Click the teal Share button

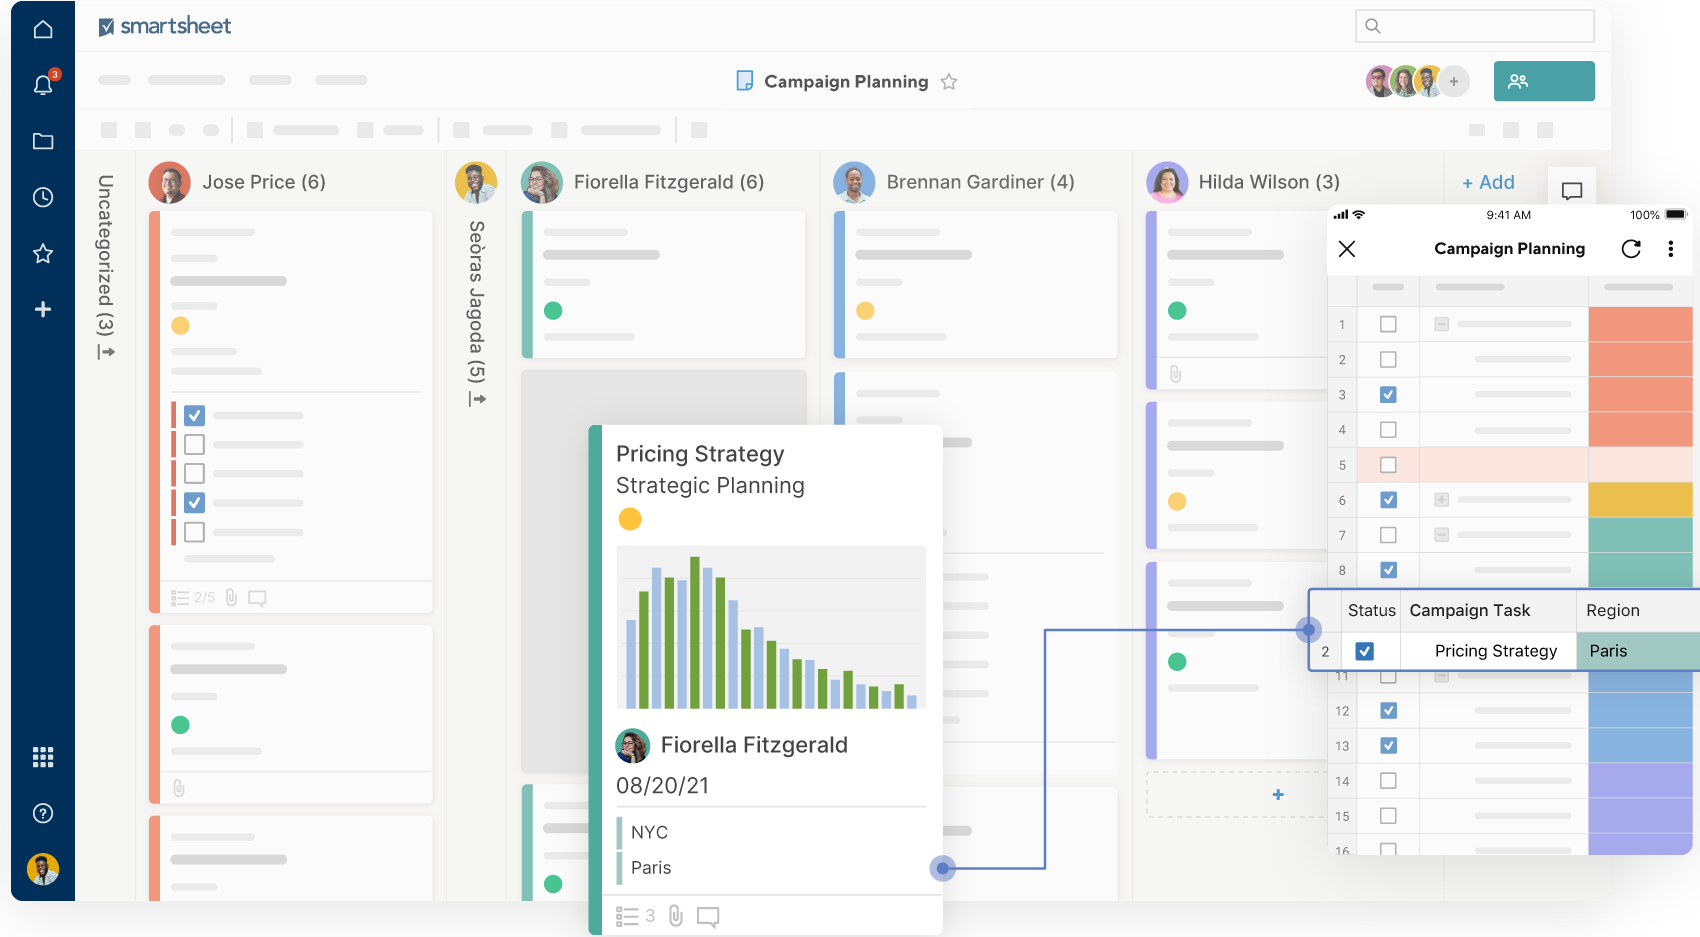(x=1543, y=81)
